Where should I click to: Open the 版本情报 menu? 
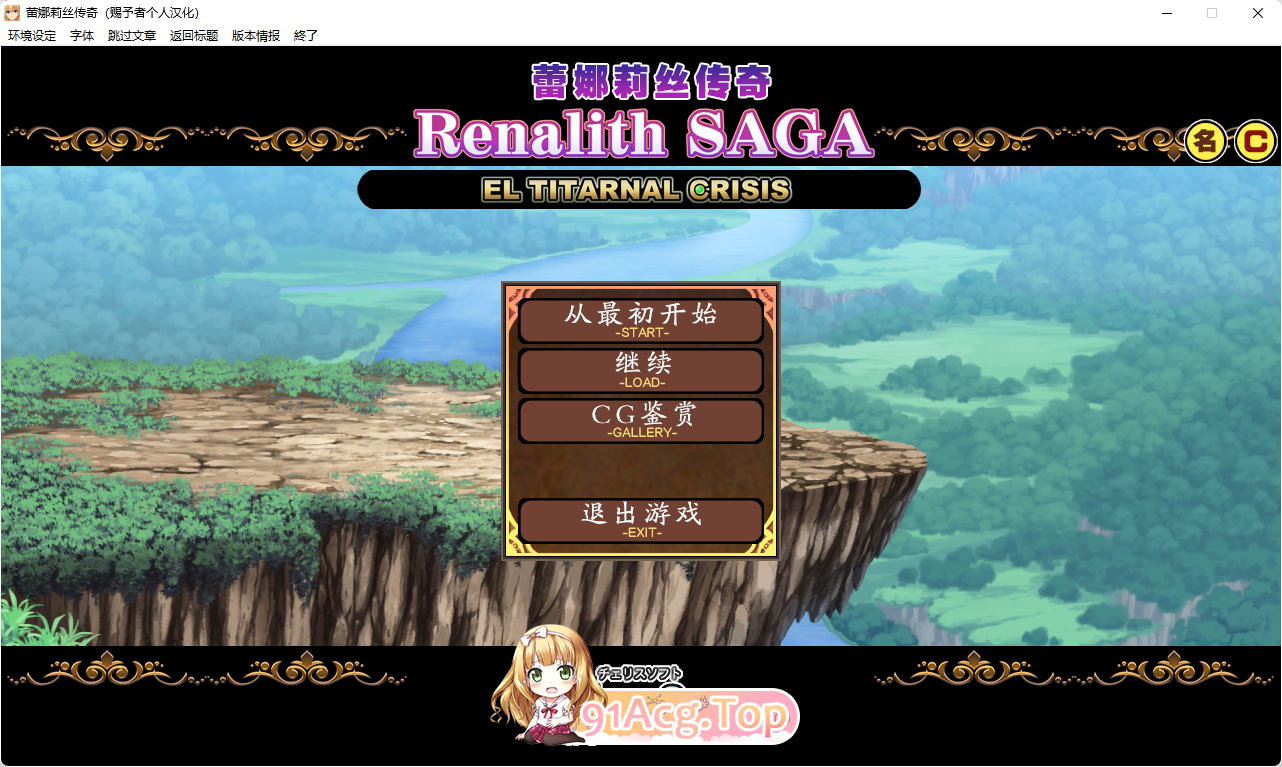tap(256, 35)
